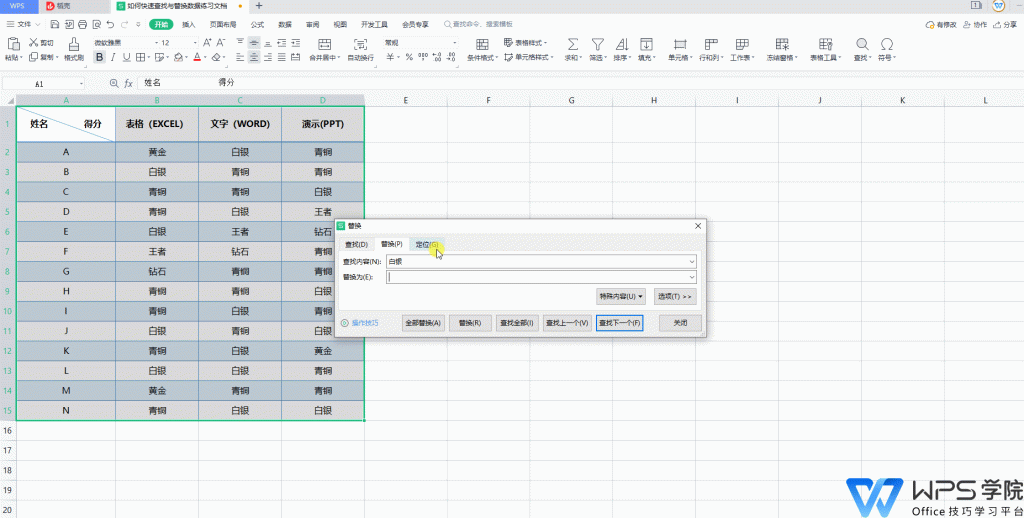The image size is (1024, 518).
Task: Click the Find (查找) magnifier icon
Action: (862, 44)
